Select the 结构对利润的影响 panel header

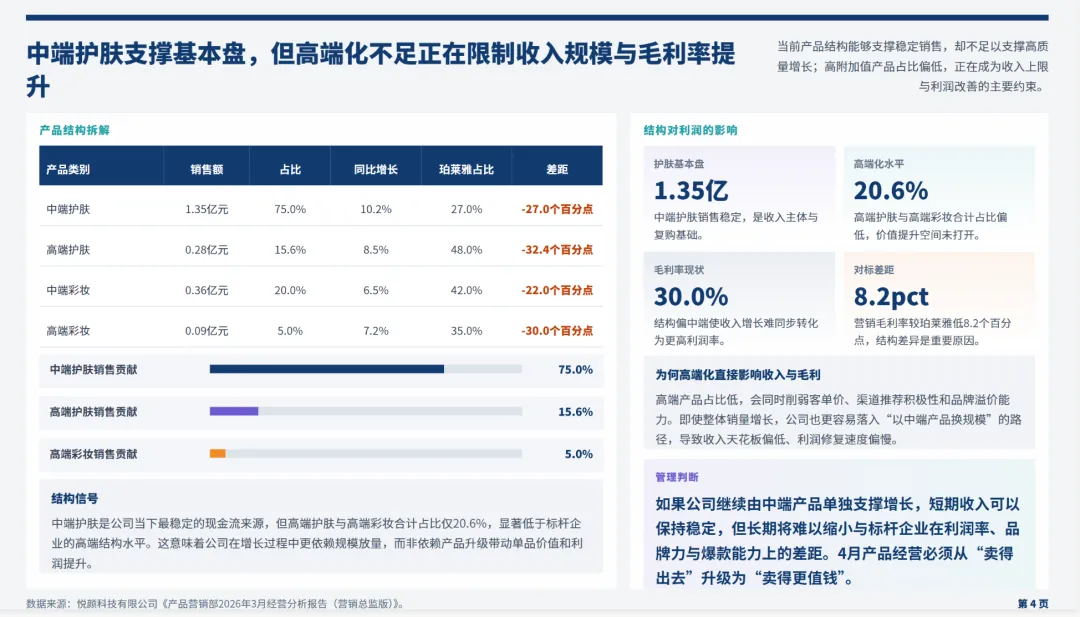tap(688, 130)
